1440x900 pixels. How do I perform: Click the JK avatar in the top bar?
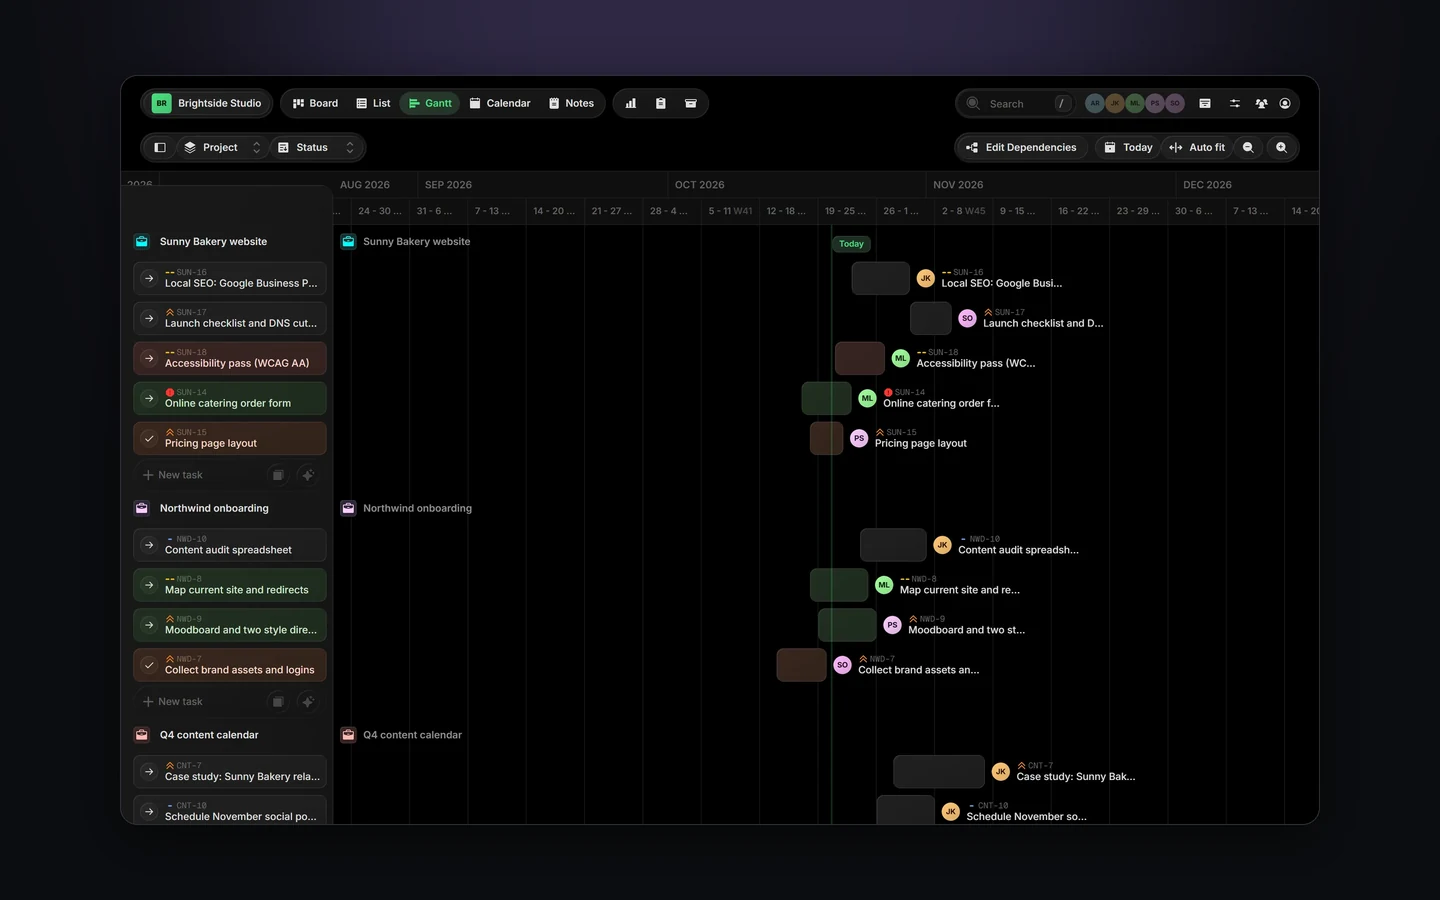click(x=1115, y=103)
